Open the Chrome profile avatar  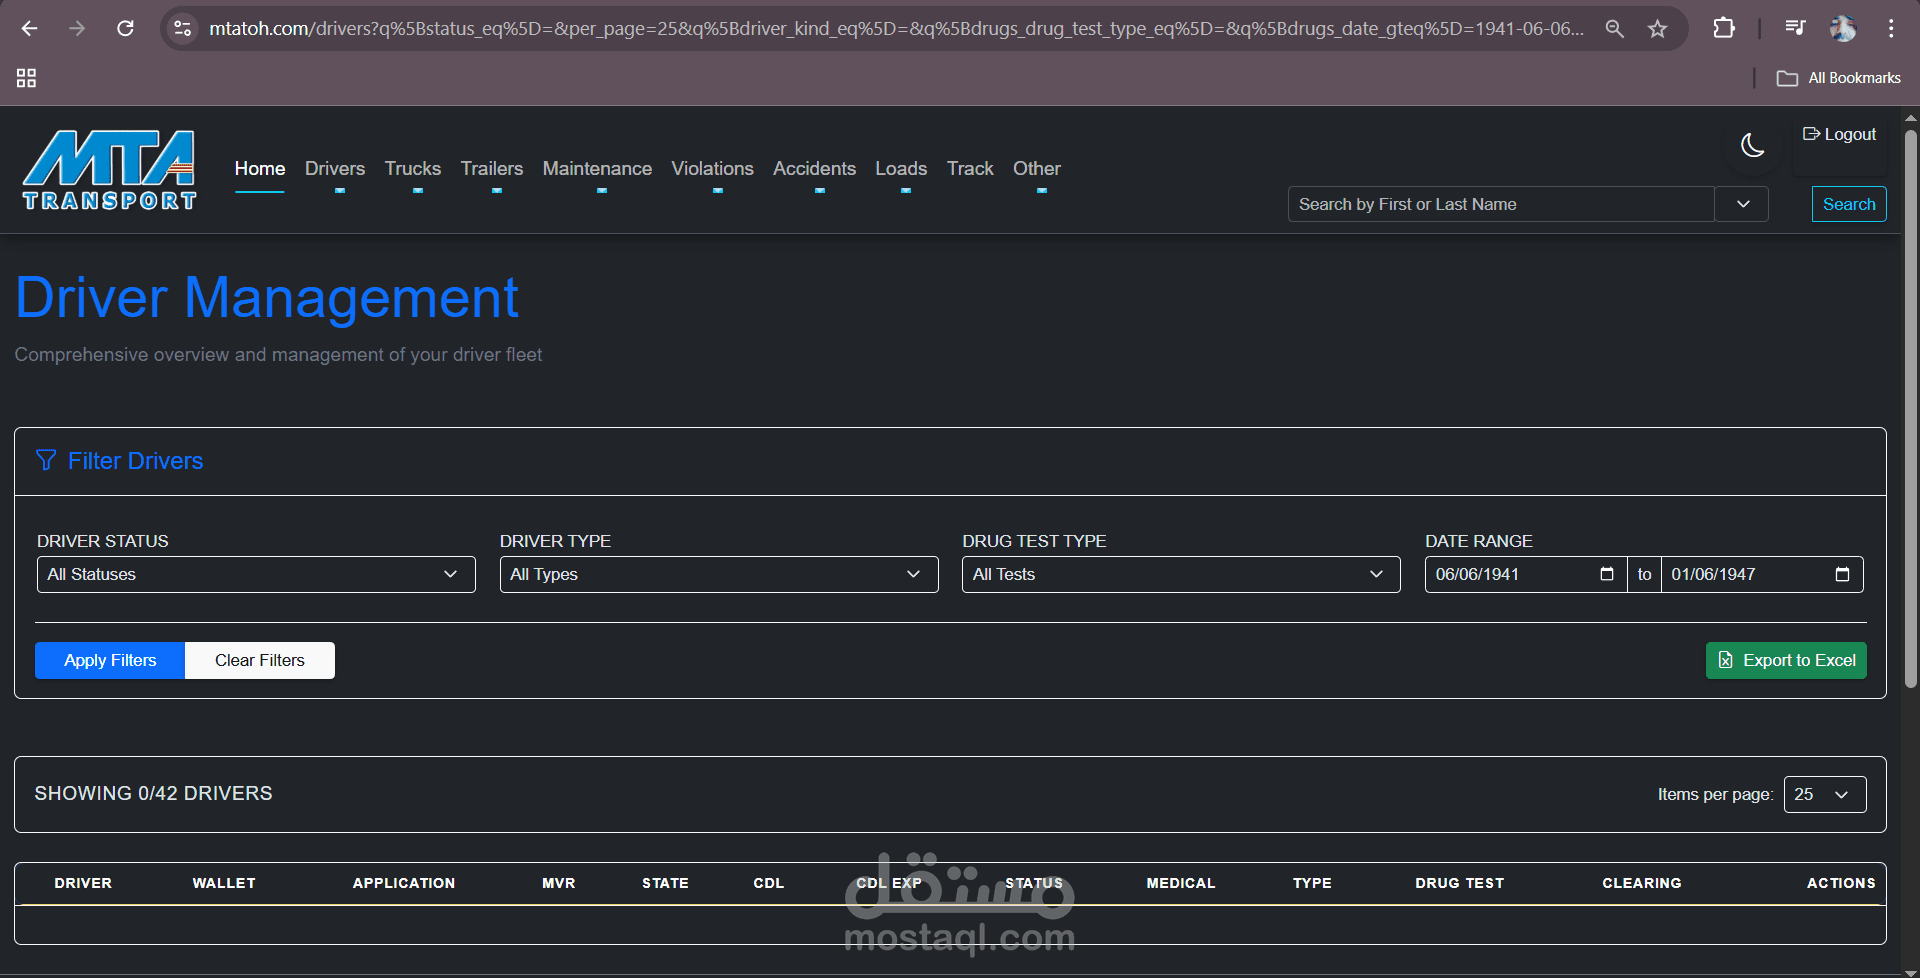point(1843,29)
